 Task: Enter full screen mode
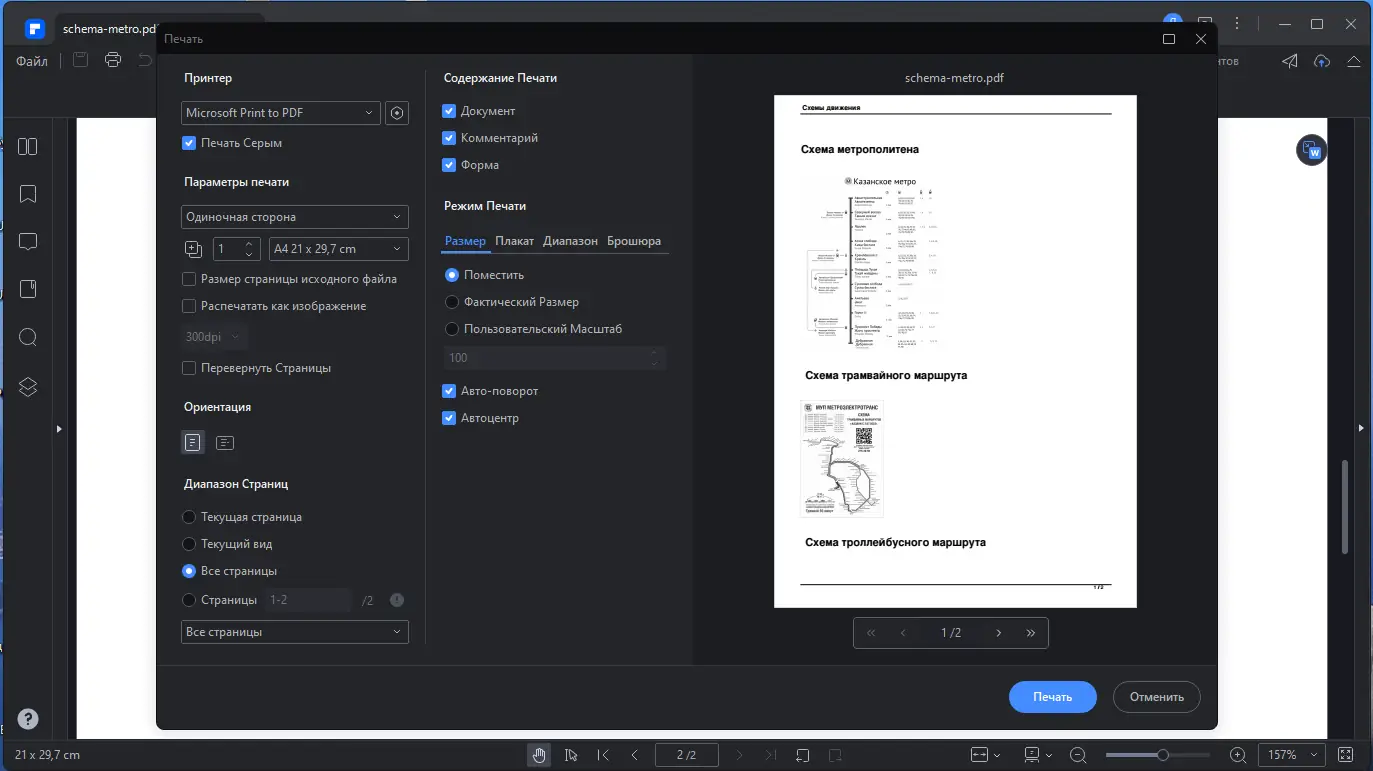coord(1345,755)
